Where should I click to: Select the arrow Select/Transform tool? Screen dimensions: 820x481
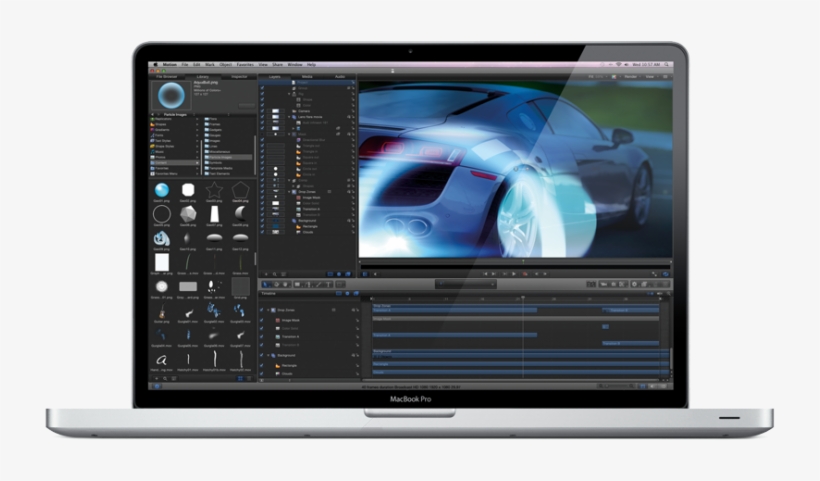coord(266,284)
